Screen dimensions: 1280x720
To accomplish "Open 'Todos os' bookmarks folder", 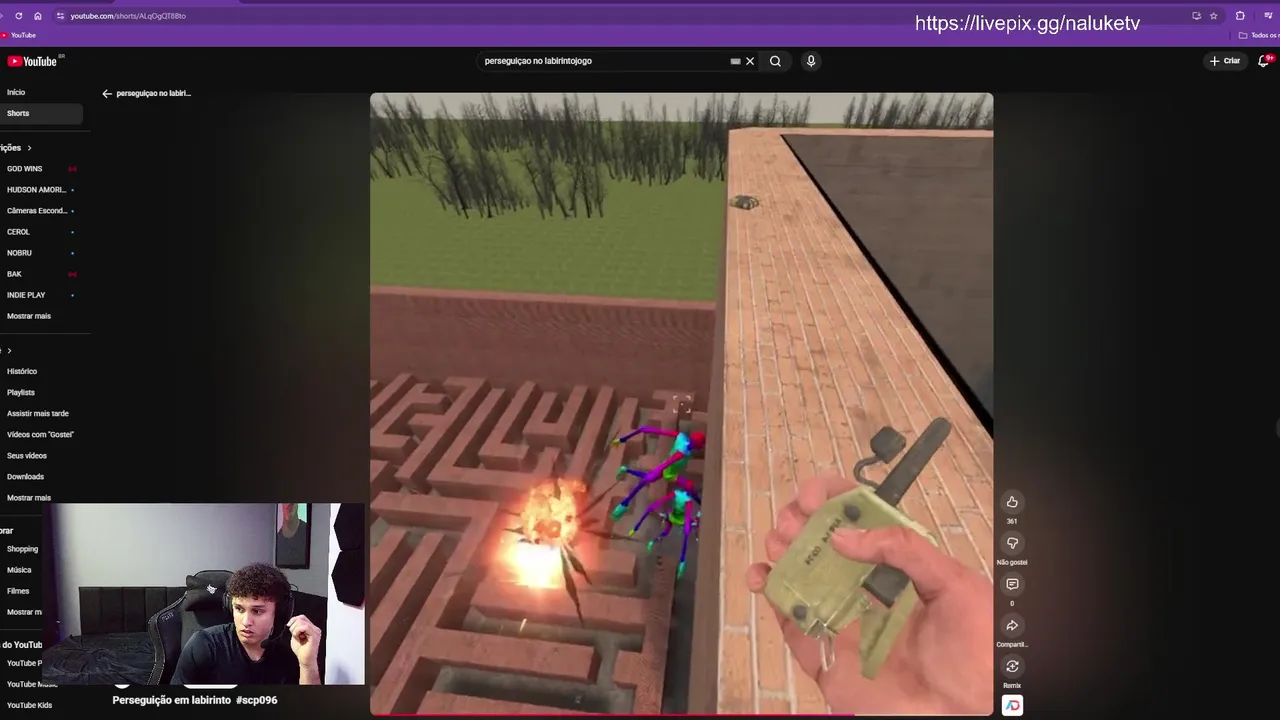I will click(1259, 35).
